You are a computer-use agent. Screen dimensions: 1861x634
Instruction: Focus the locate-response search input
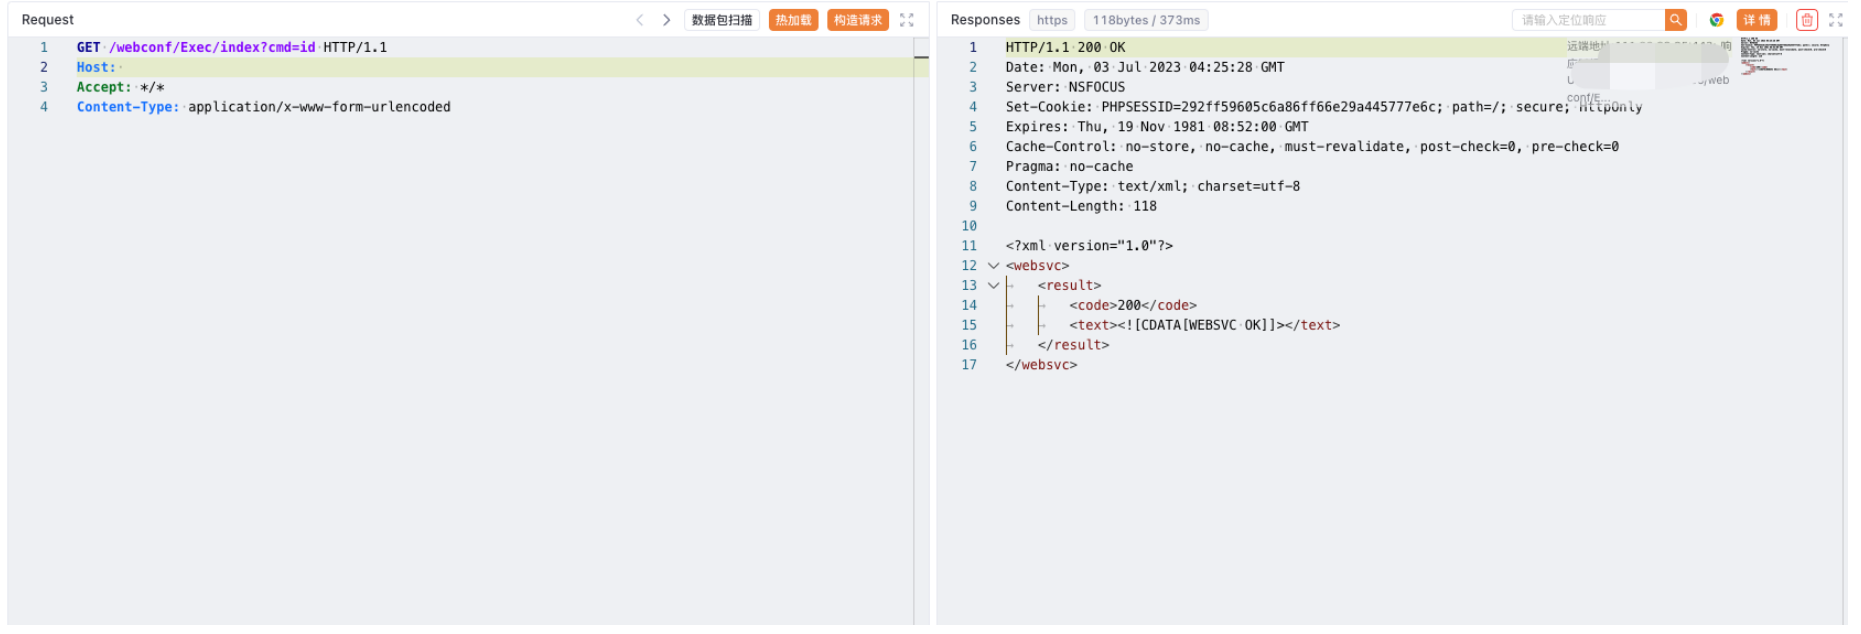(x=1588, y=20)
